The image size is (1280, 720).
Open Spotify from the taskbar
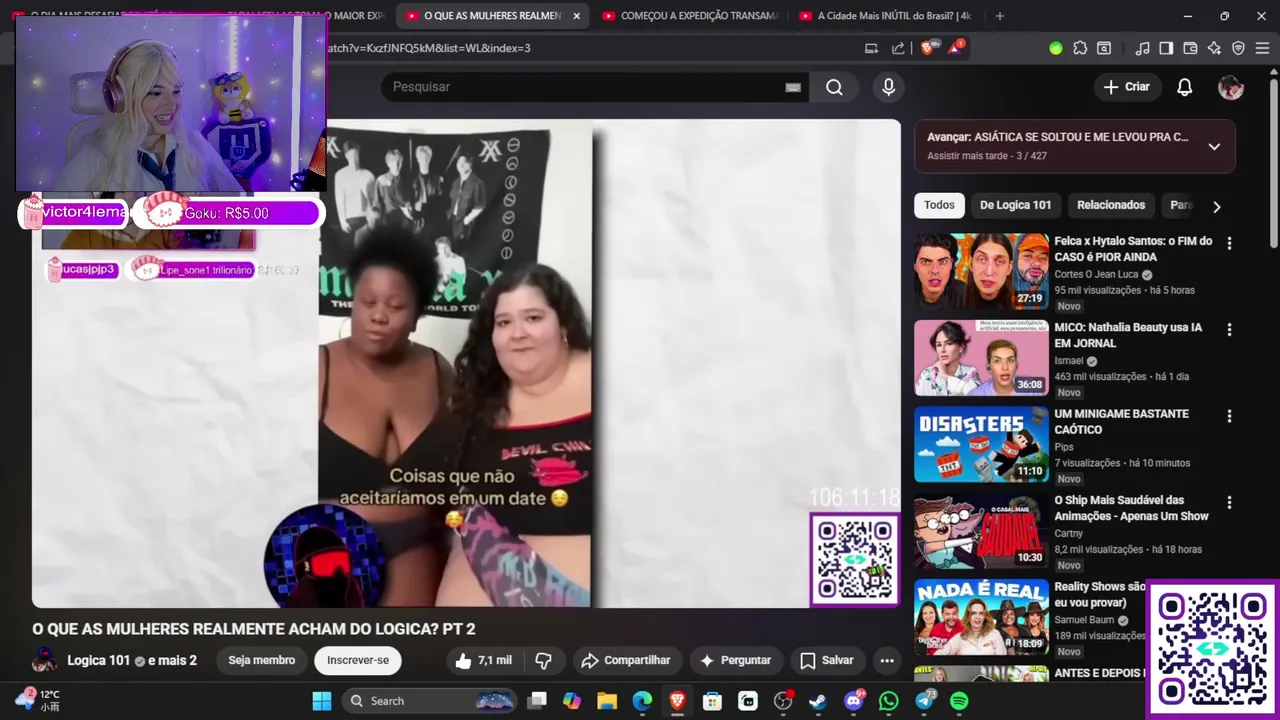[x=959, y=701]
